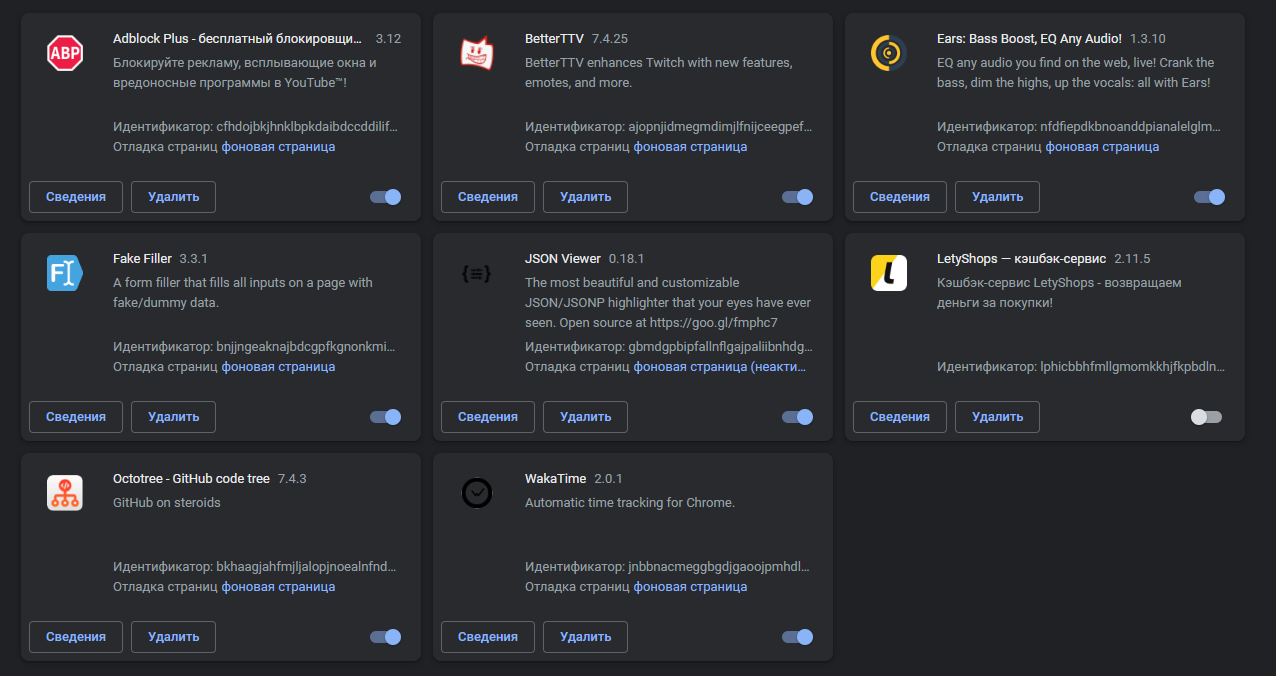Click the JSON Viewer braces icon
This screenshot has height=676, width=1276.
[477, 273]
